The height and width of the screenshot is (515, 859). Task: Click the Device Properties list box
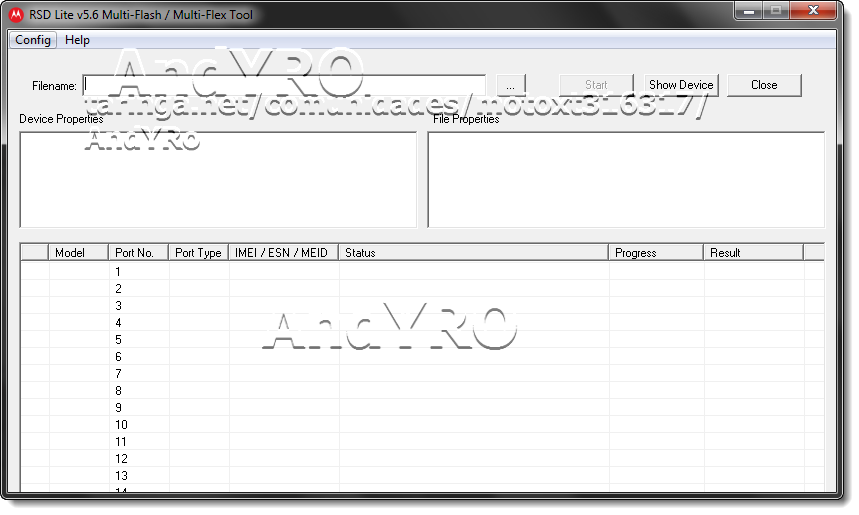click(x=218, y=180)
